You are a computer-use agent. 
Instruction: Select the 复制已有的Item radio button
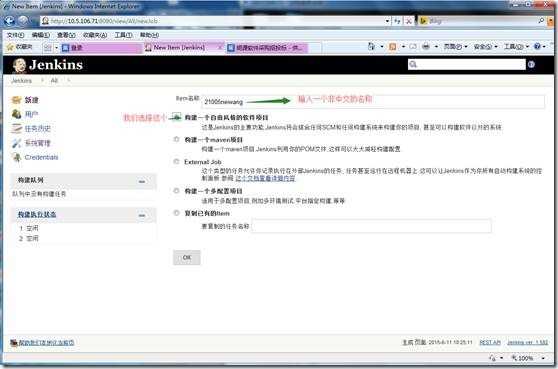tap(176, 213)
